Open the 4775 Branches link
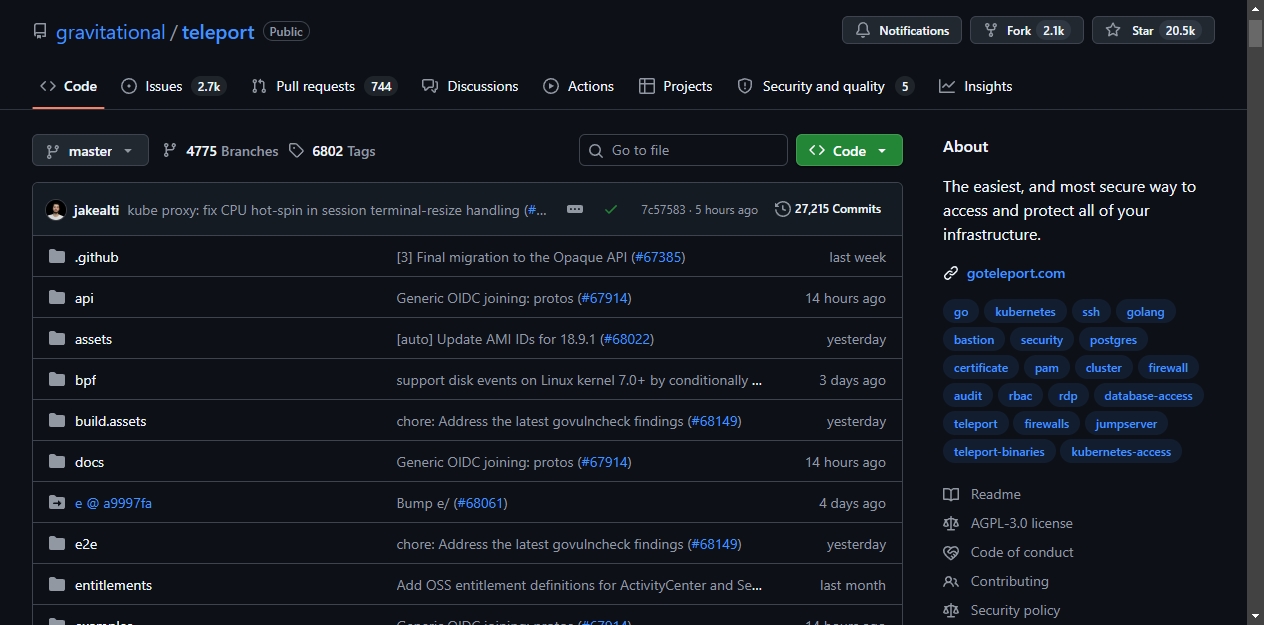Image resolution: width=1264 pixels, height=625 pixels. [220, 151]
